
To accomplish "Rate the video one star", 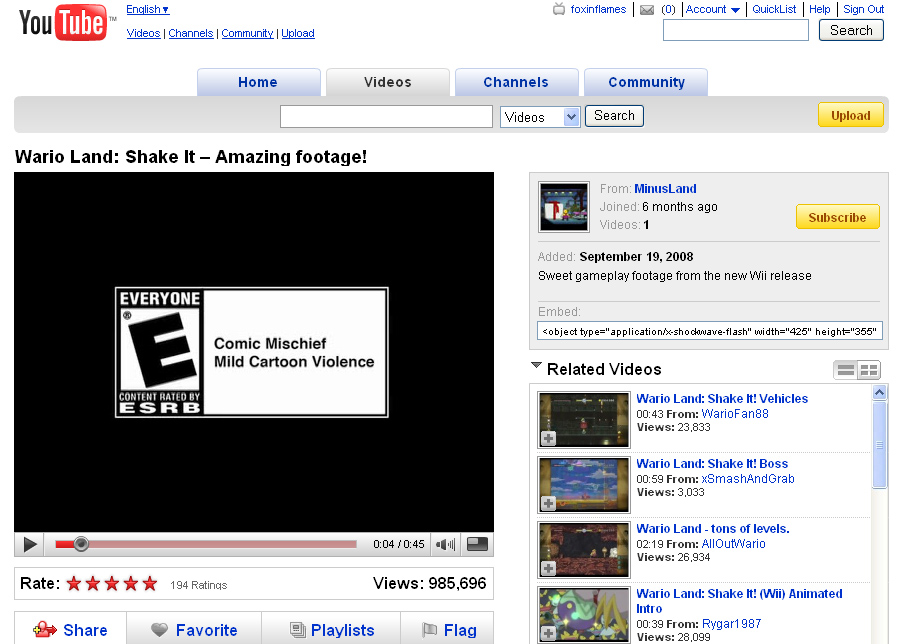I will click(x=74, y=584).
